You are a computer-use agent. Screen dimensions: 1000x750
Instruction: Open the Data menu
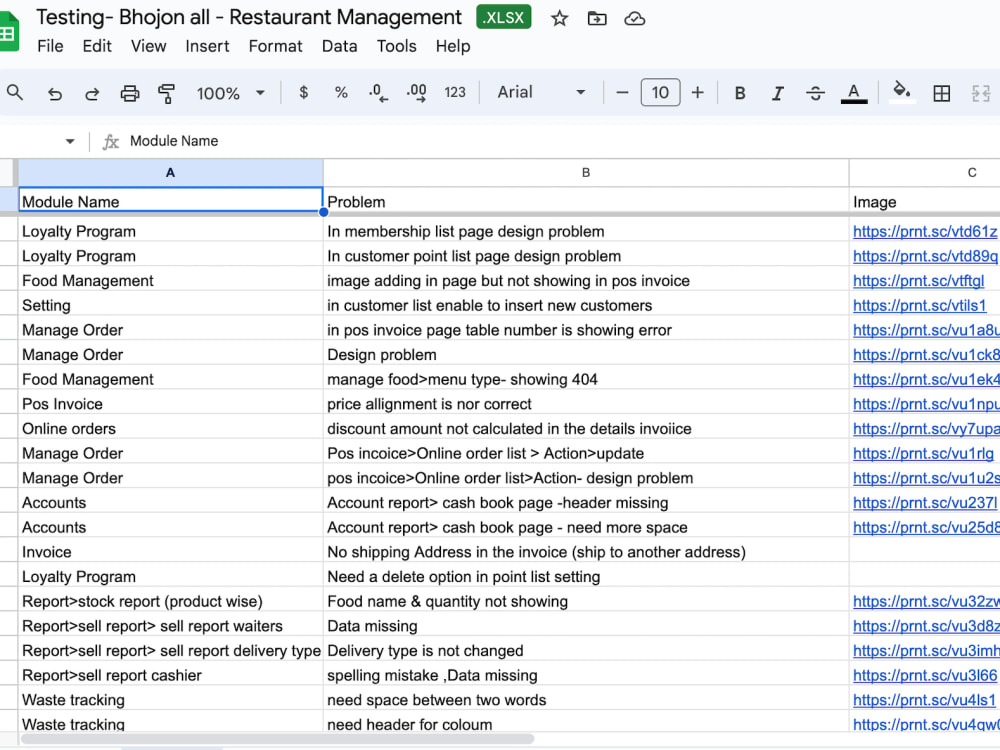pyautogui.click(x=339, y=46)
